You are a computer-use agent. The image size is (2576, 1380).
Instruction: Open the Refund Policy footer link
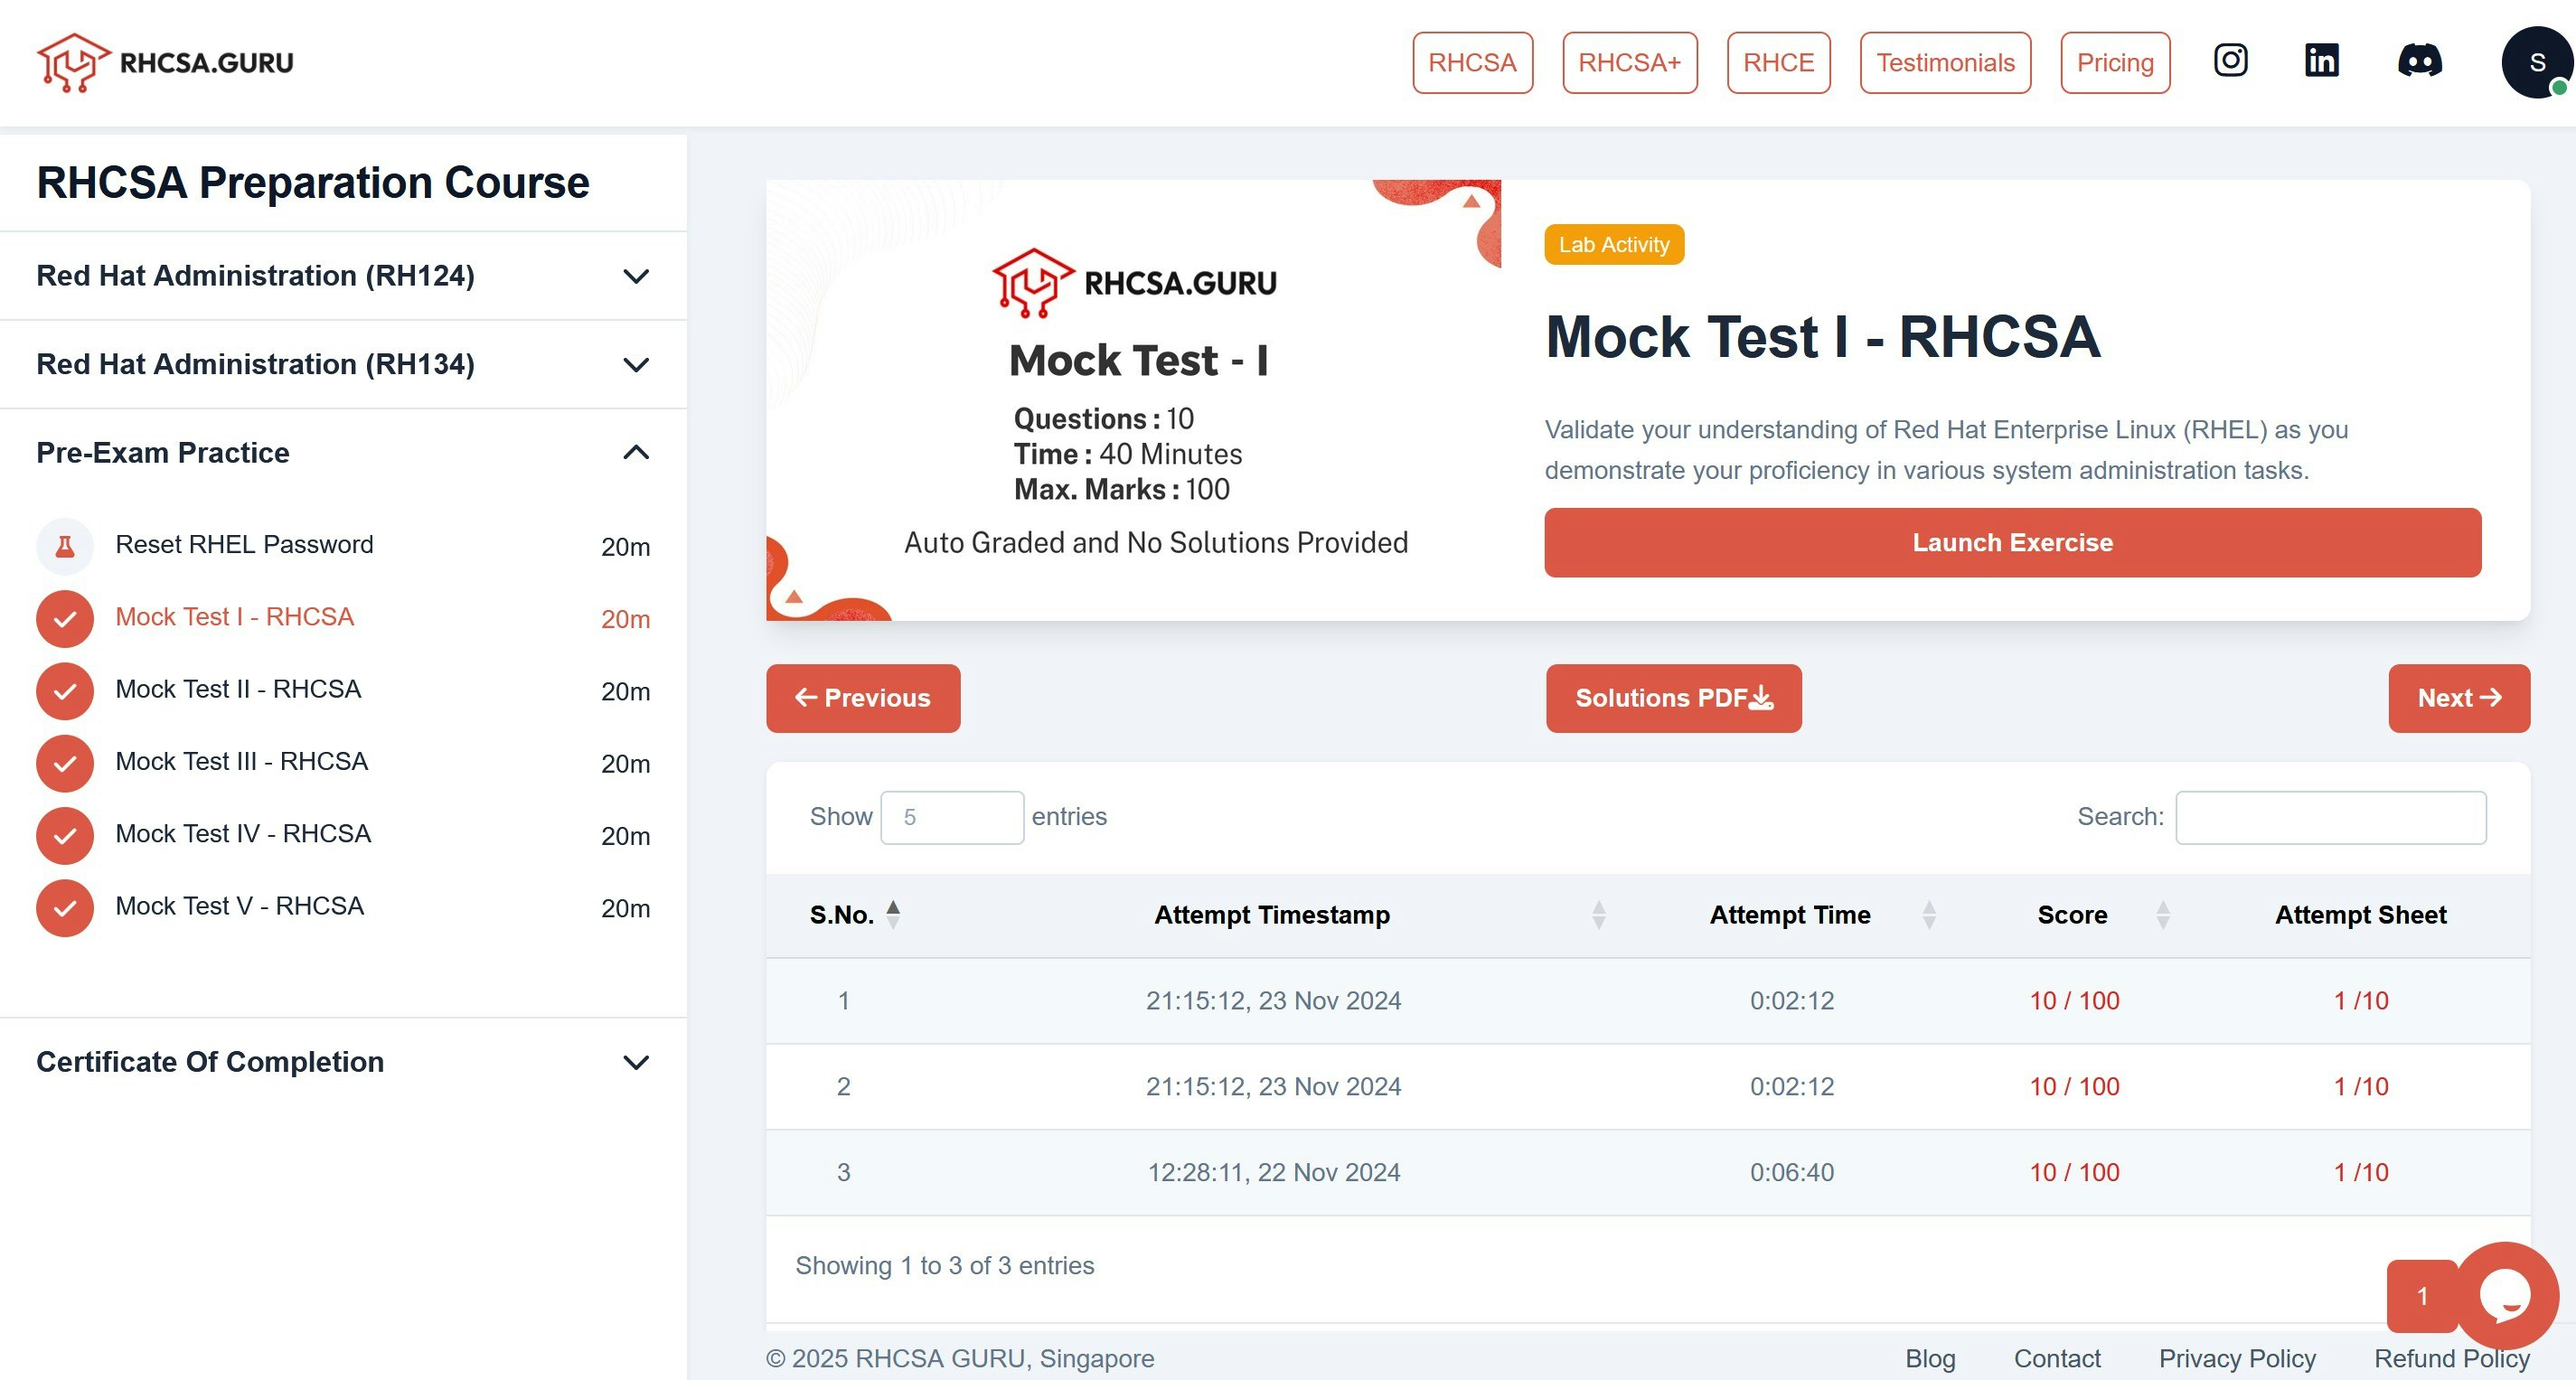point(2452,1358)
